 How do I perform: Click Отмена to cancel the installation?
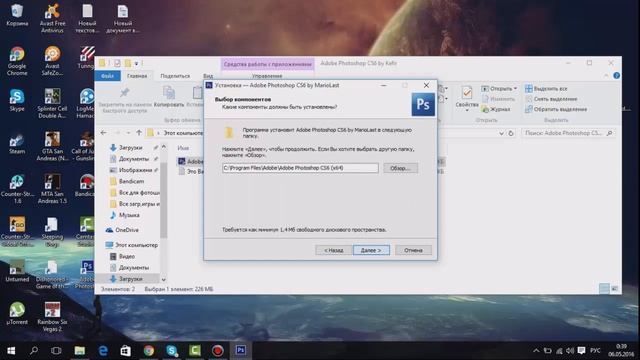tap(413, 250)
